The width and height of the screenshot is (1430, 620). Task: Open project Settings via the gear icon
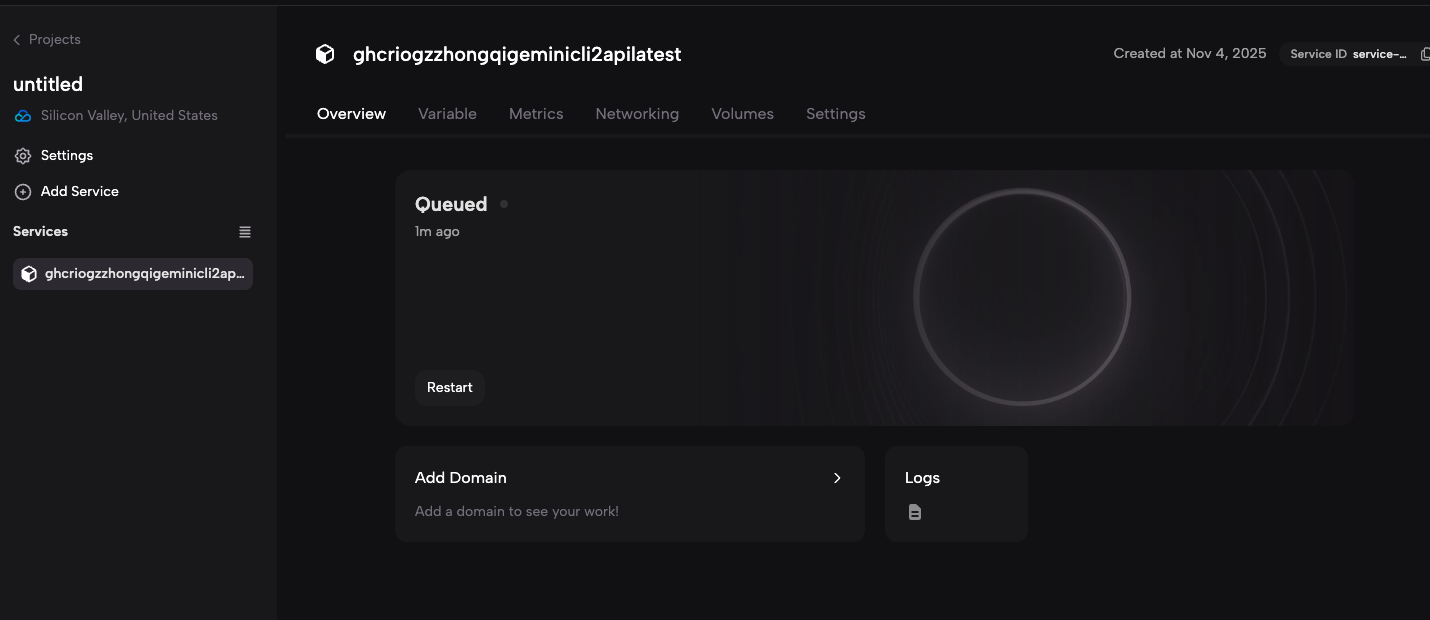pos(22,155)
